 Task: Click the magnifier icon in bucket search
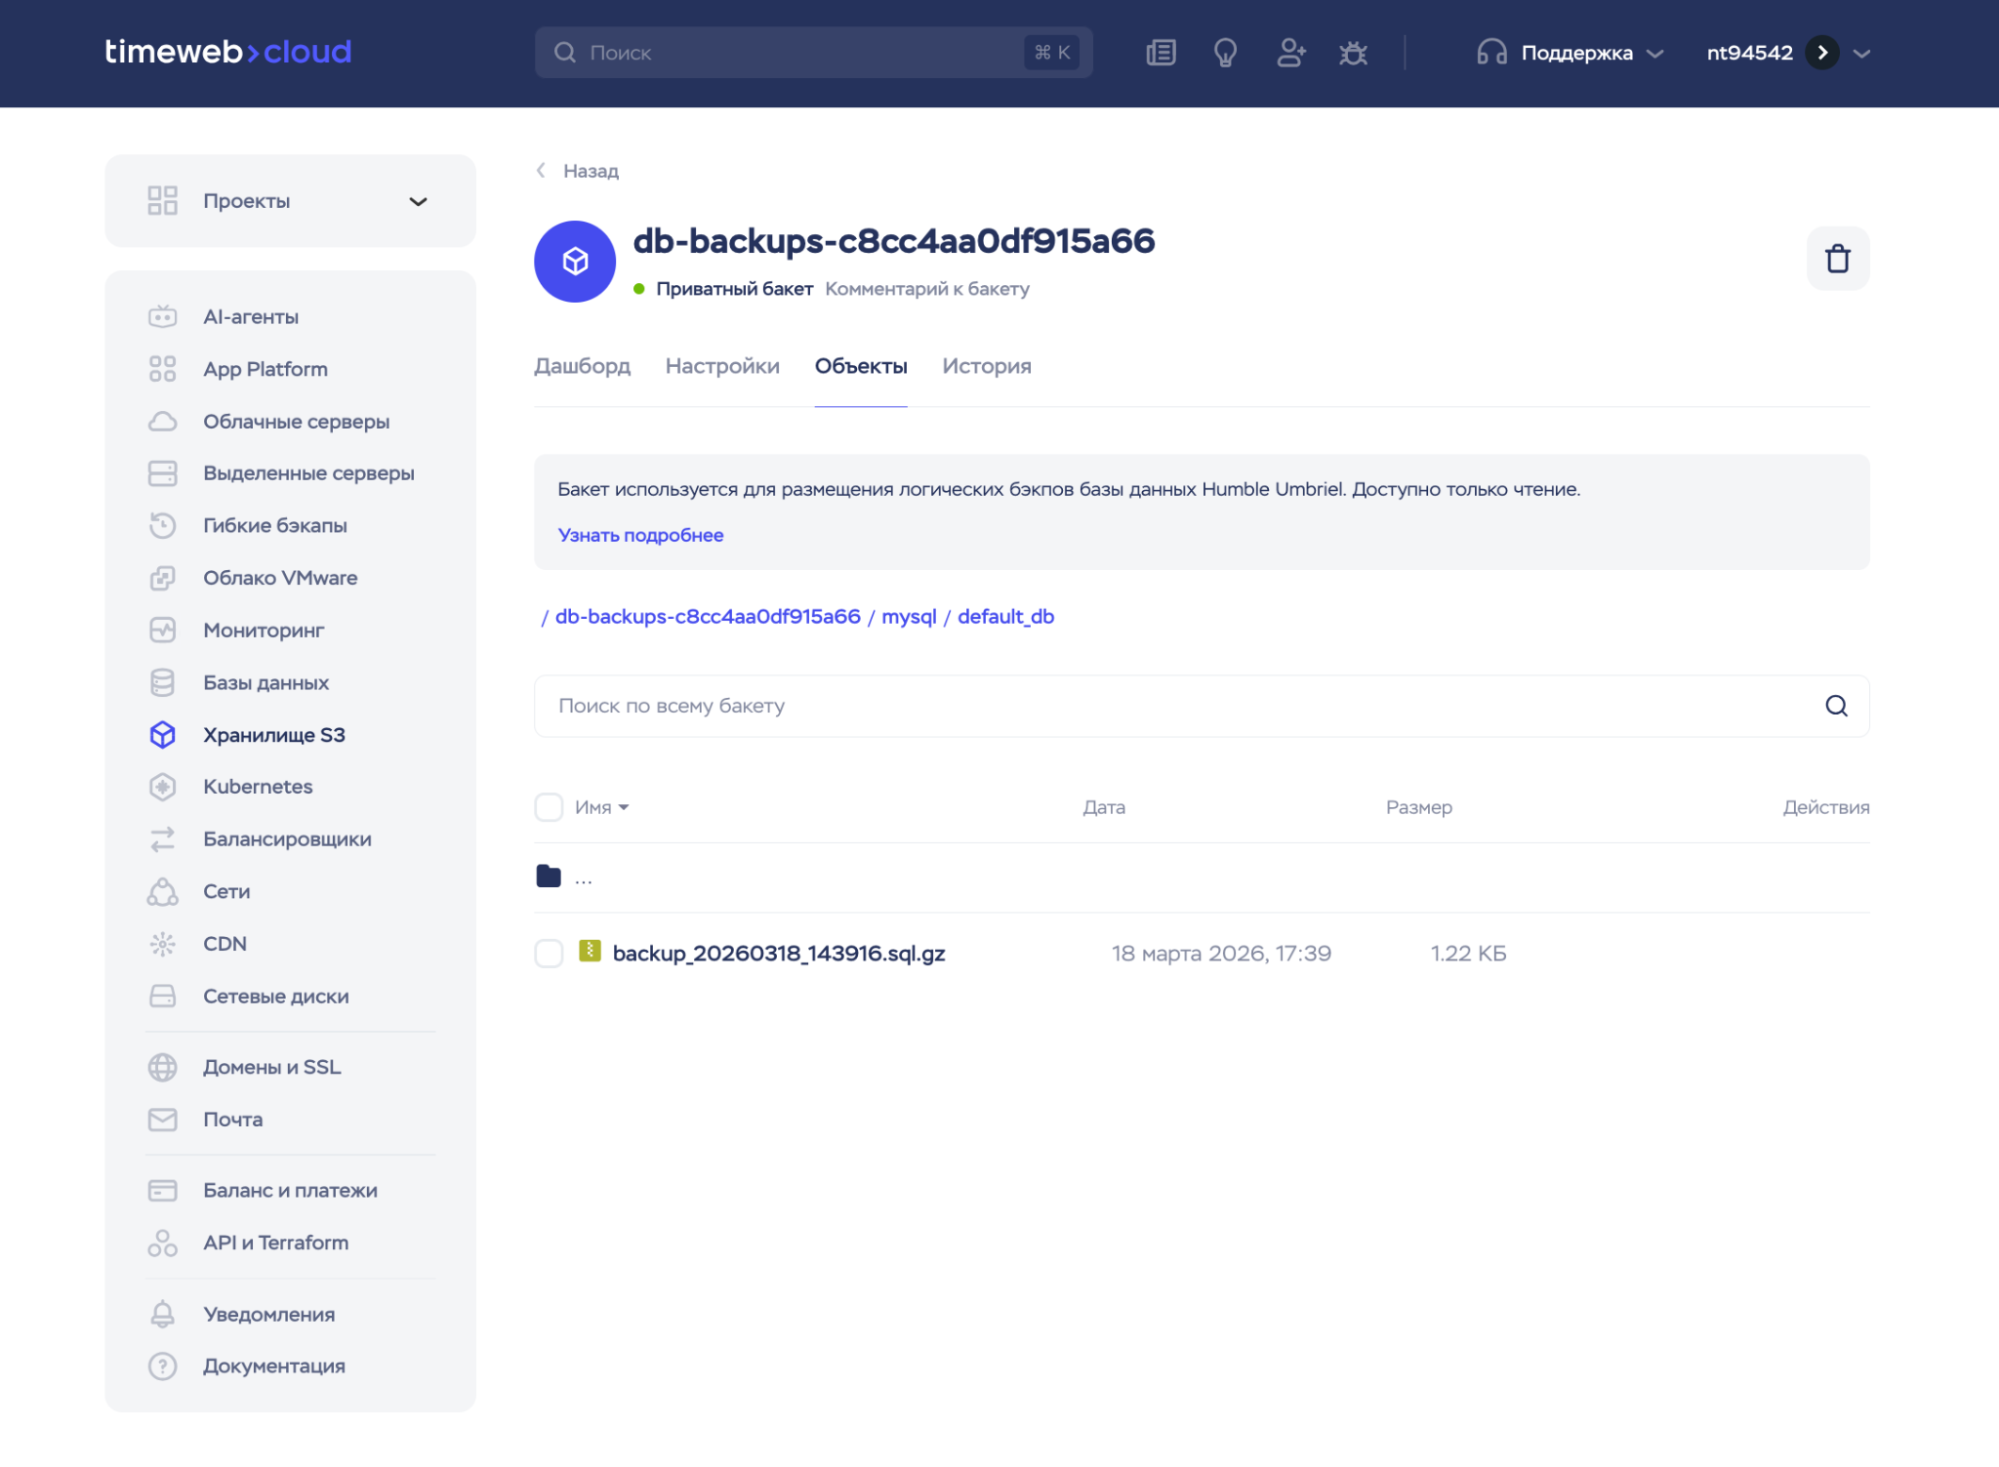point(1836,706)
